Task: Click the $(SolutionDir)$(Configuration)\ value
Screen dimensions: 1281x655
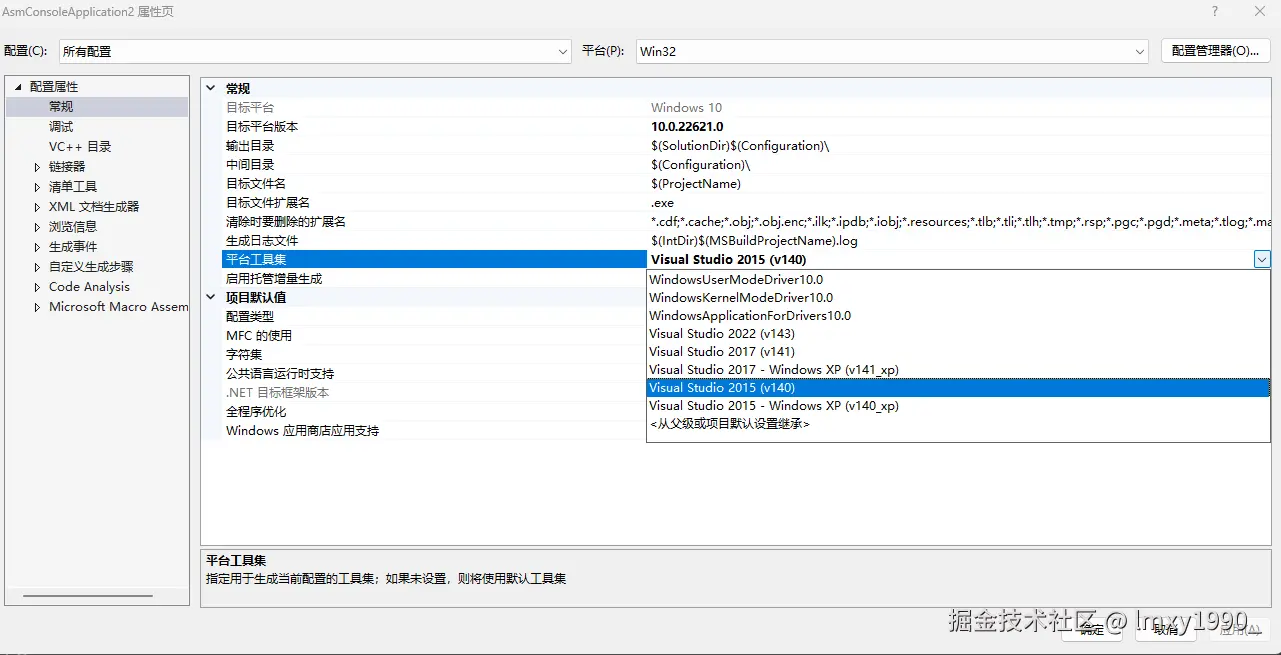Action: coord(740,146)
